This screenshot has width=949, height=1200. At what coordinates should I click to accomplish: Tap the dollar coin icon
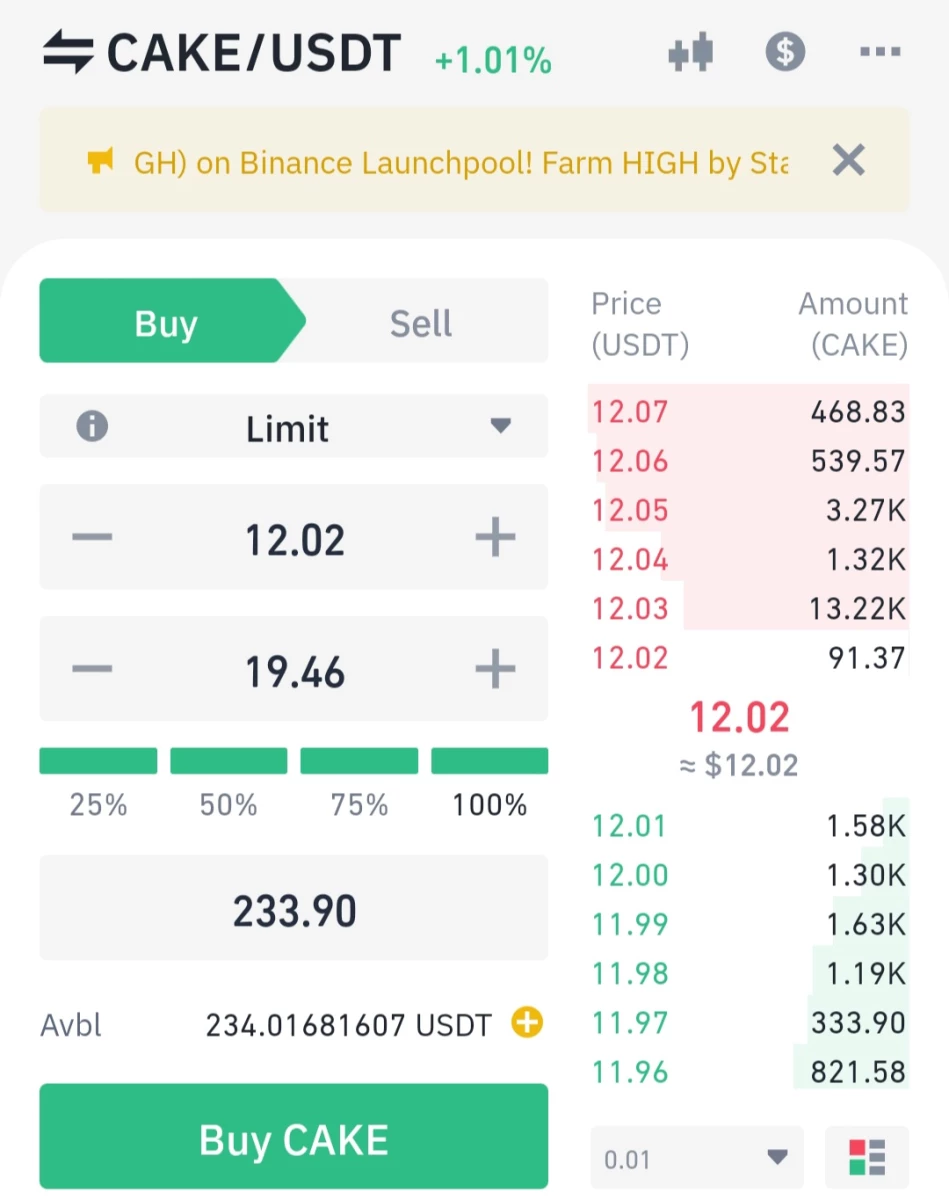coord(785,51)
